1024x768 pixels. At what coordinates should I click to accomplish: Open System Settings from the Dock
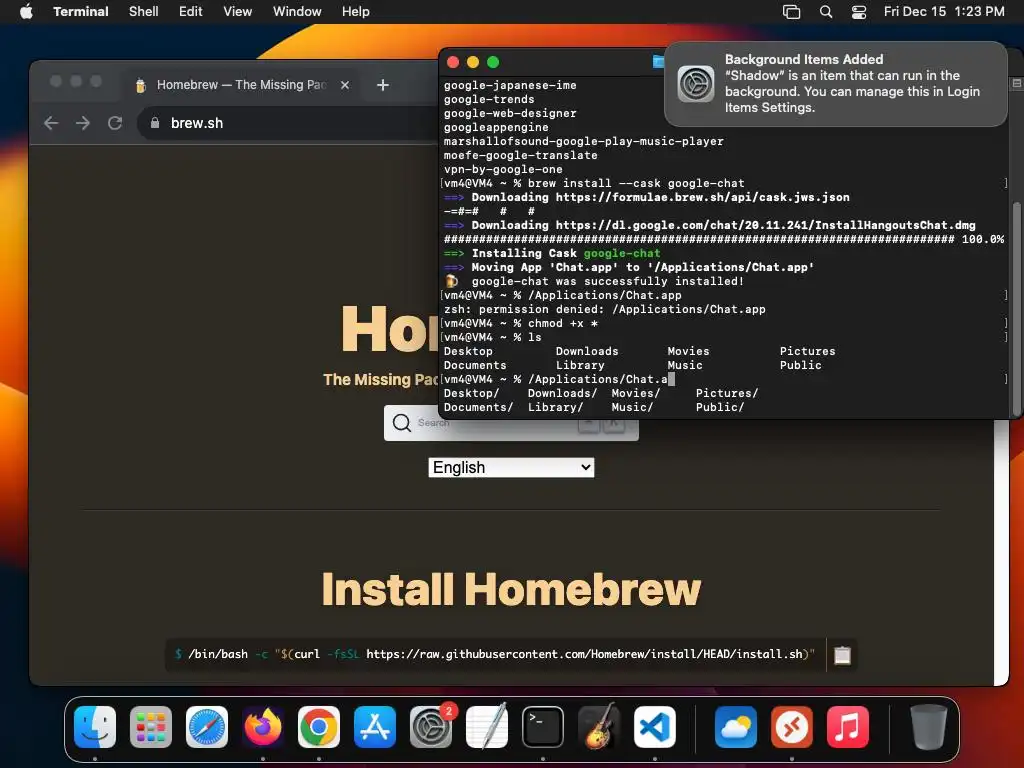tap(431, 726)
